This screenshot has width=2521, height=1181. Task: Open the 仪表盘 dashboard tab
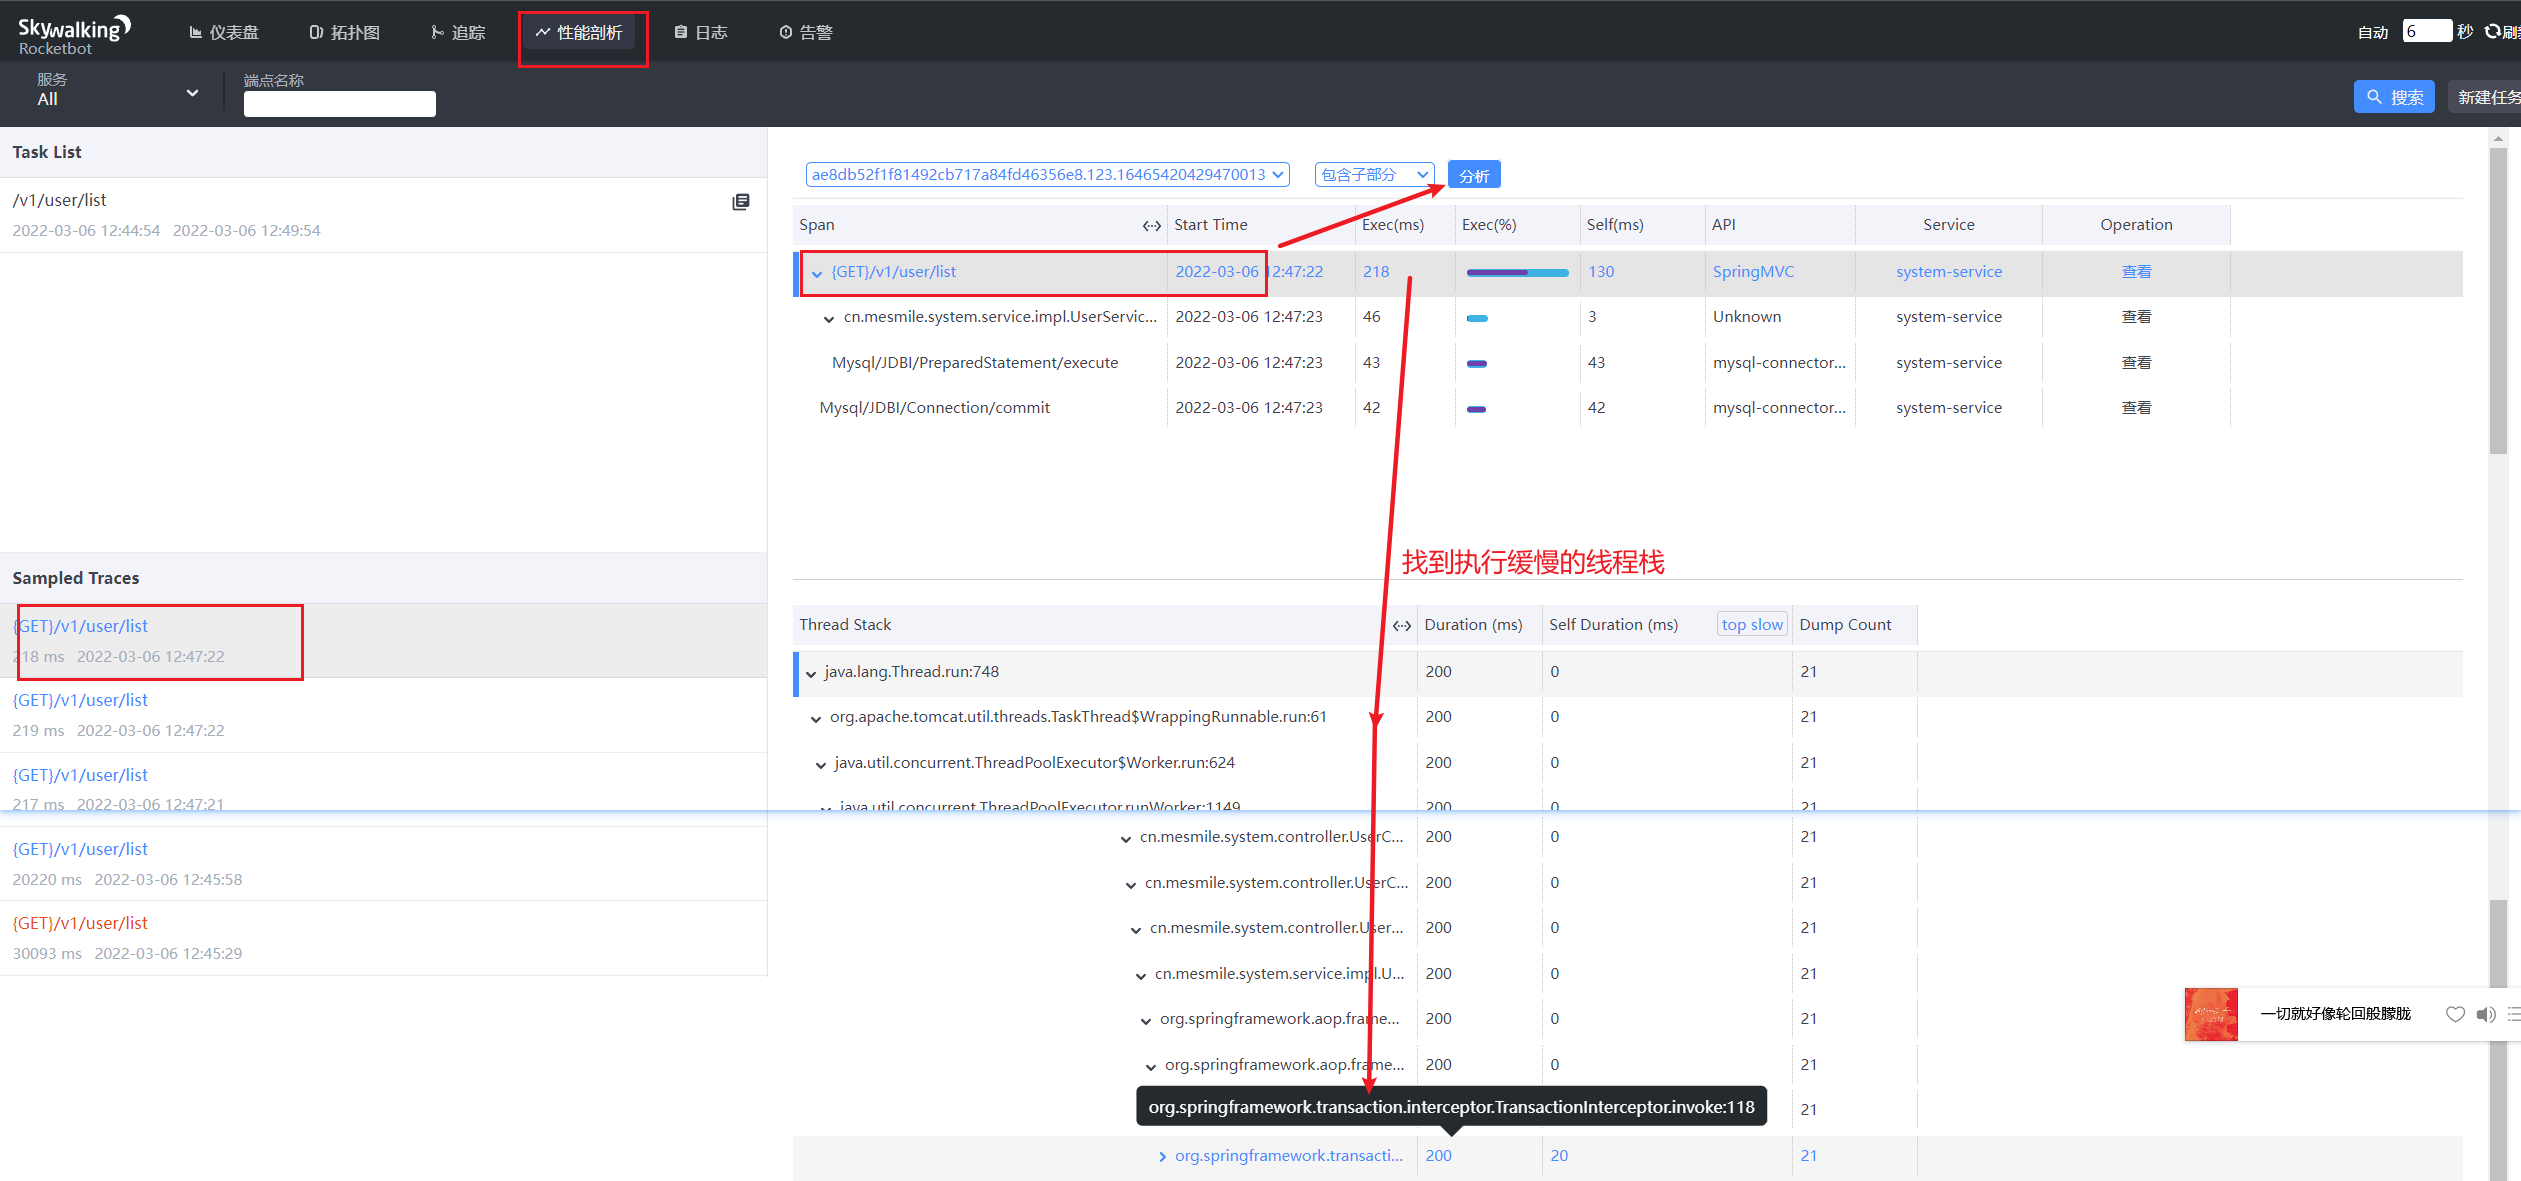click(x=224, y=33)
